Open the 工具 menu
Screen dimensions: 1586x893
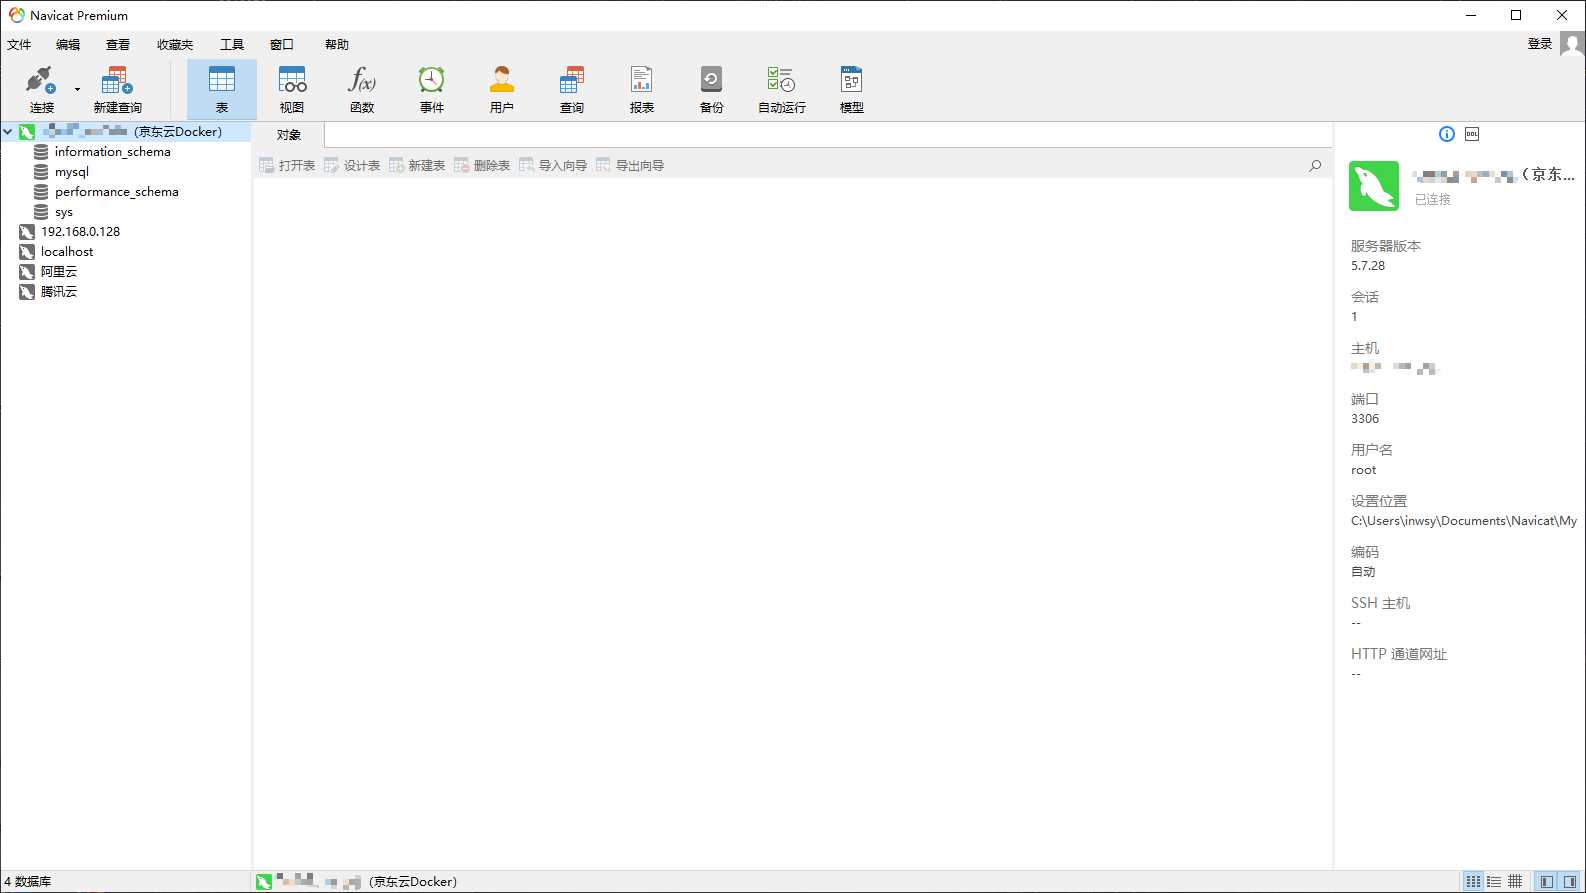click(x=232, y=44)
